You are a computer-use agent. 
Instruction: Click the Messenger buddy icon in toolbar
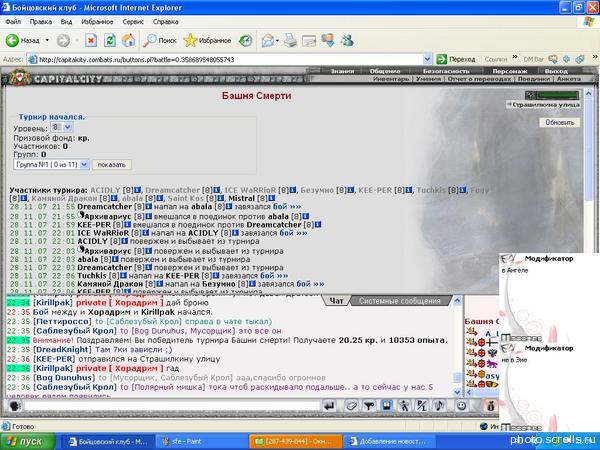[x=347, y=40]
